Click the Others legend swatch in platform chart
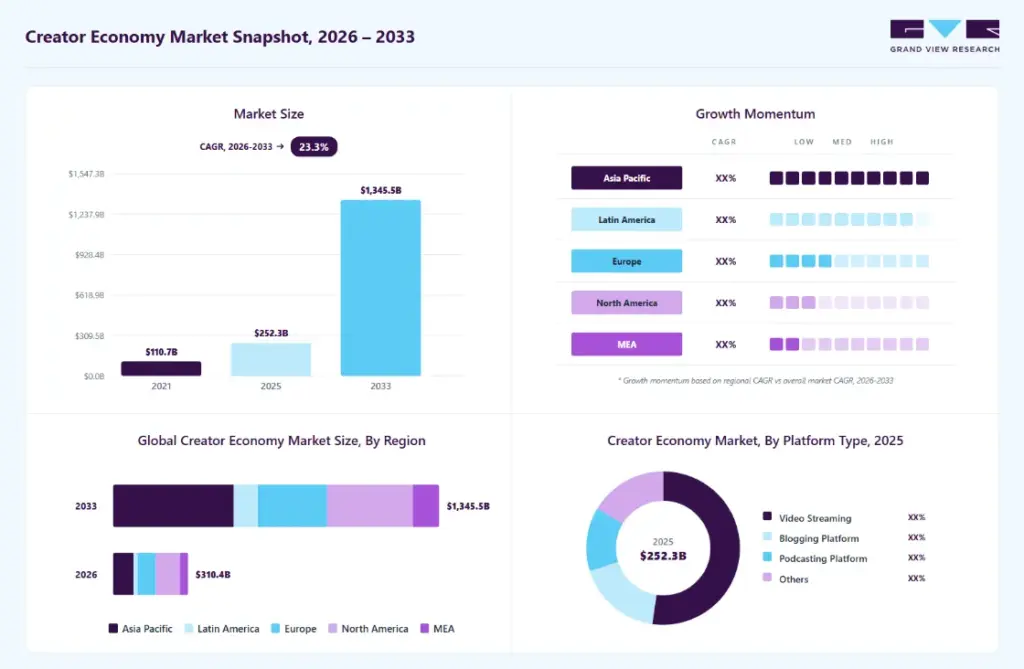This screenshot has height=669, width=1024. click(x=767, y=578)
